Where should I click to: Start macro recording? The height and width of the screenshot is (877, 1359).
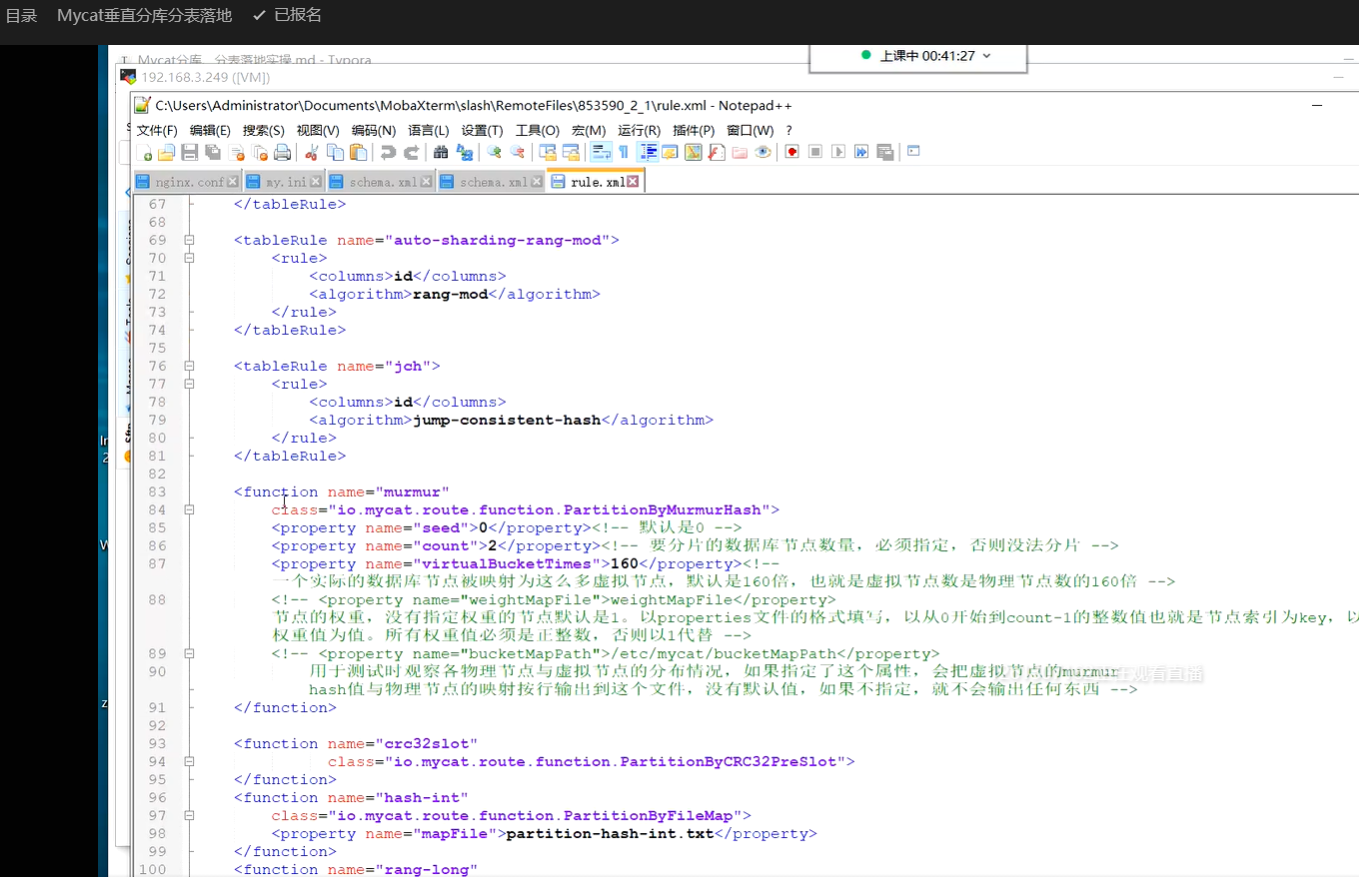coord(789,152)
